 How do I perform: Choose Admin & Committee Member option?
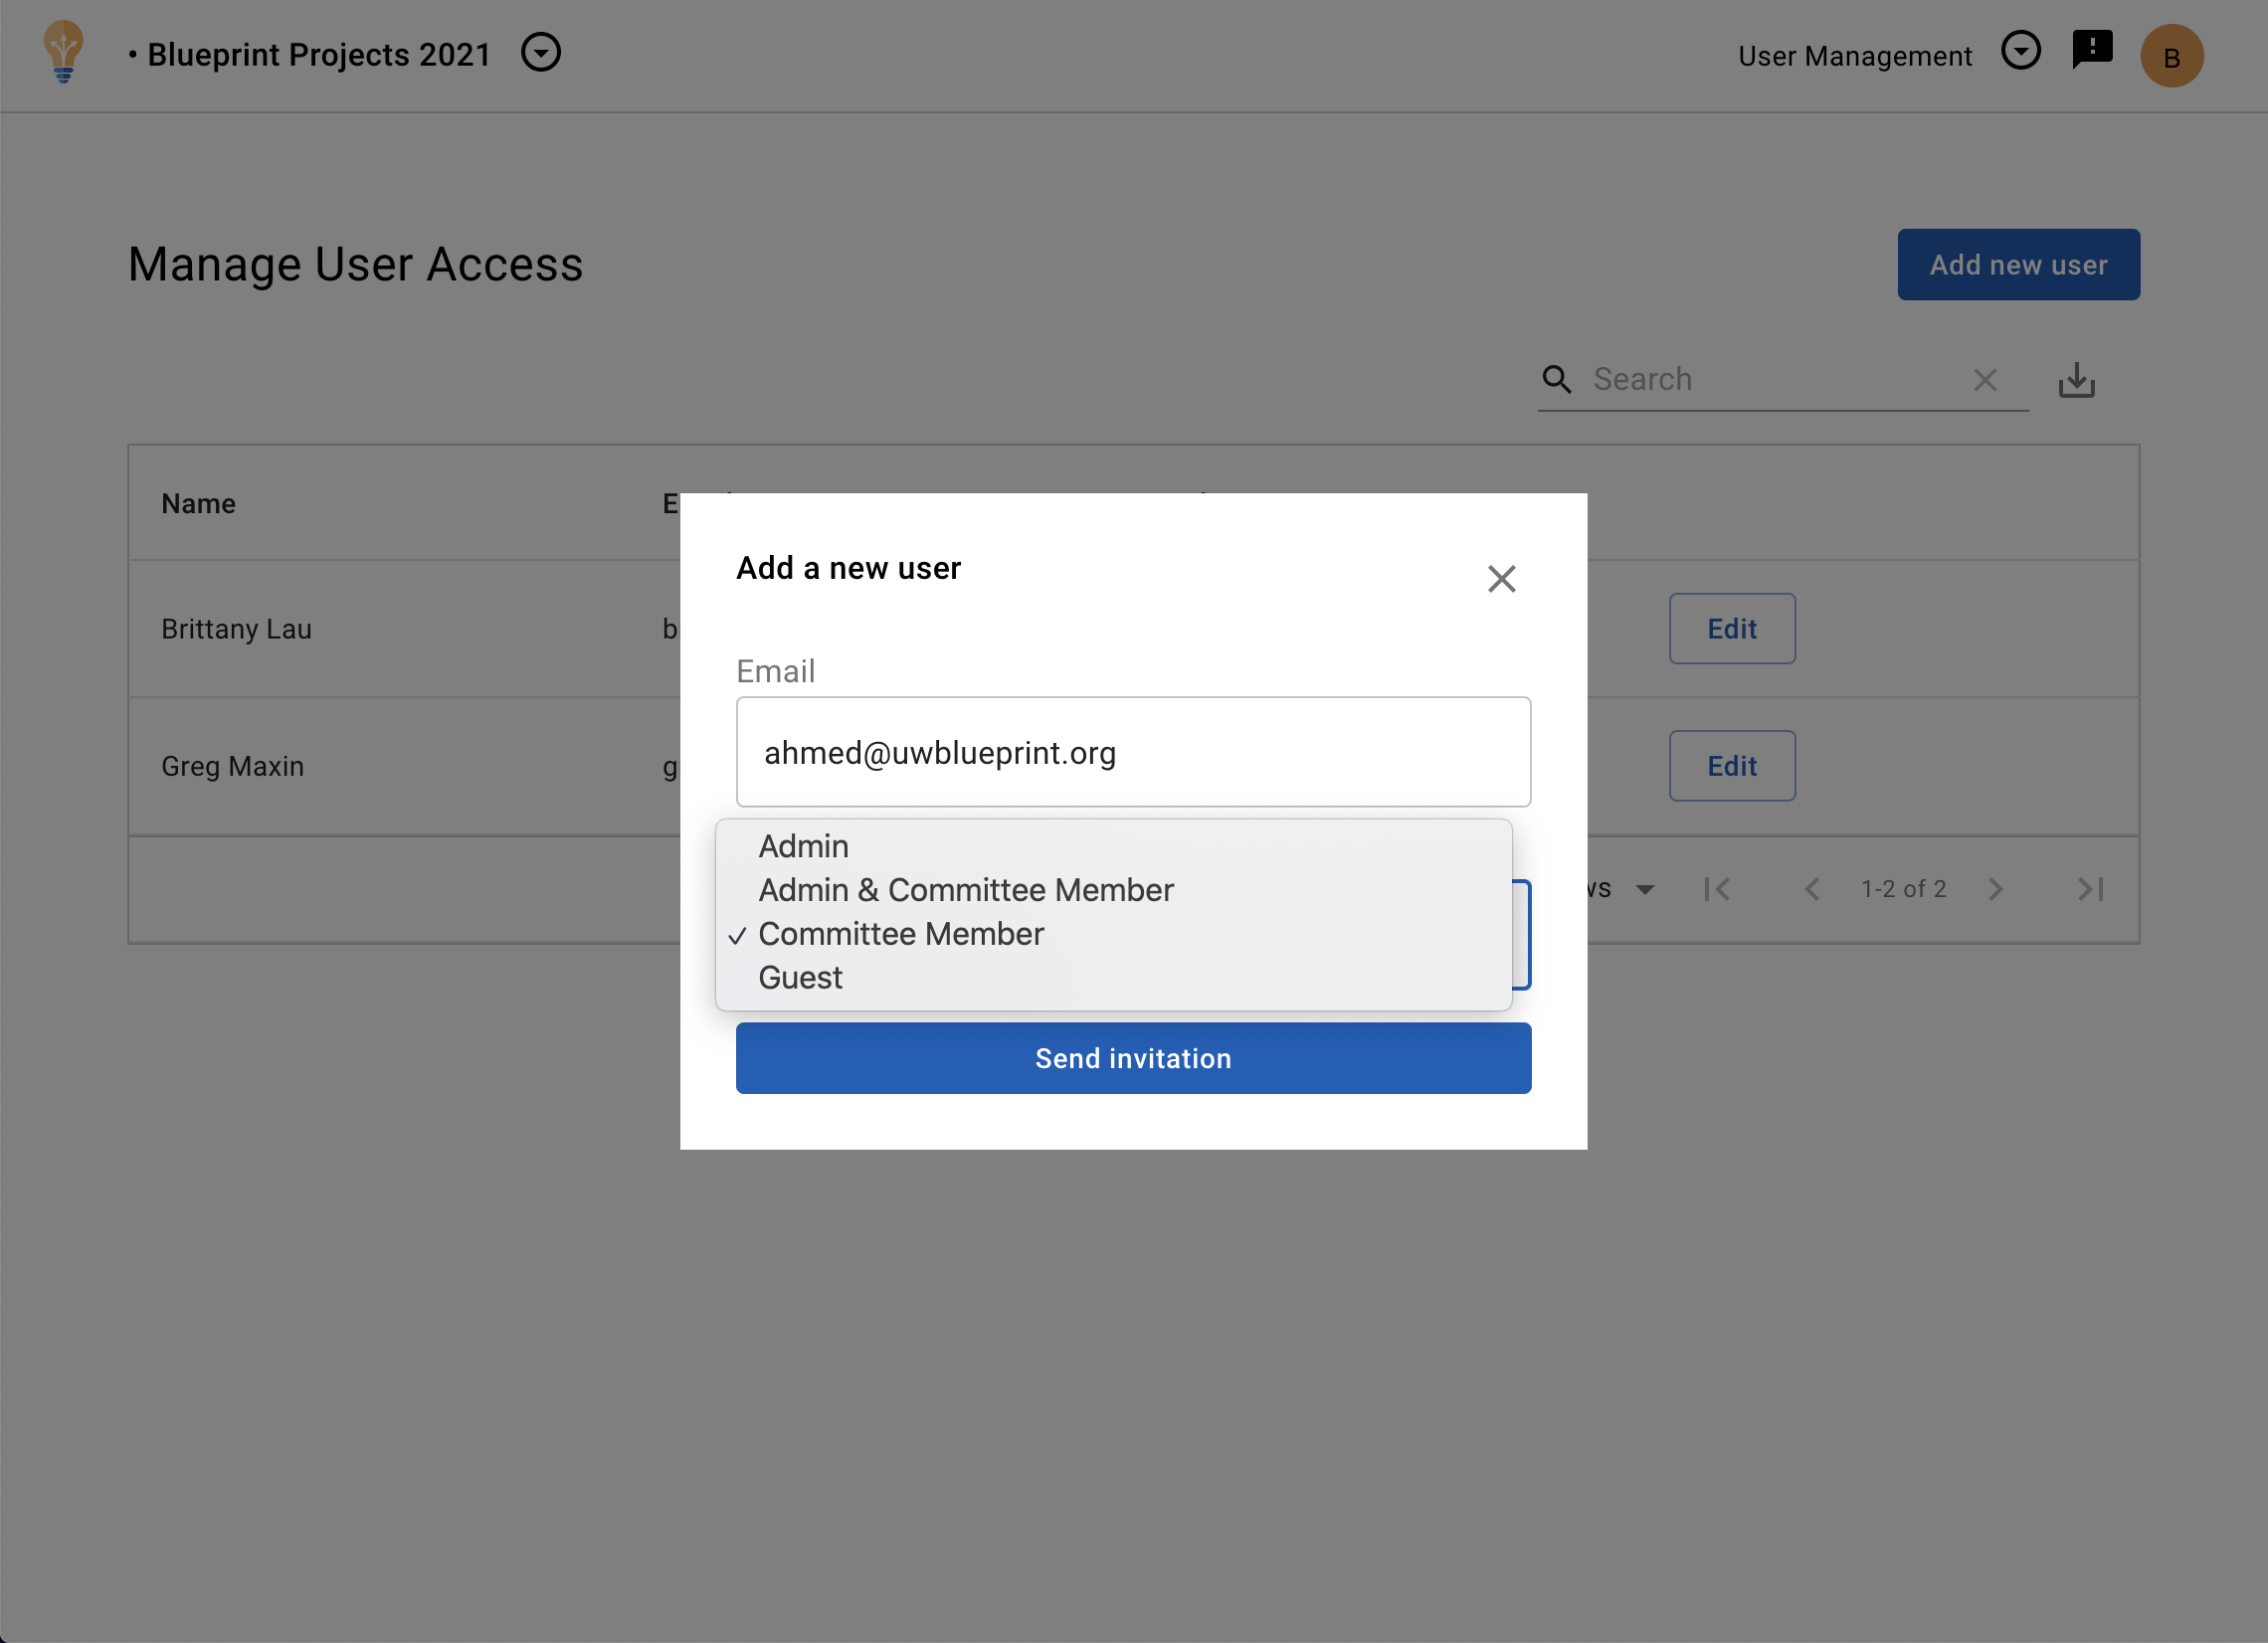(965, 890)
